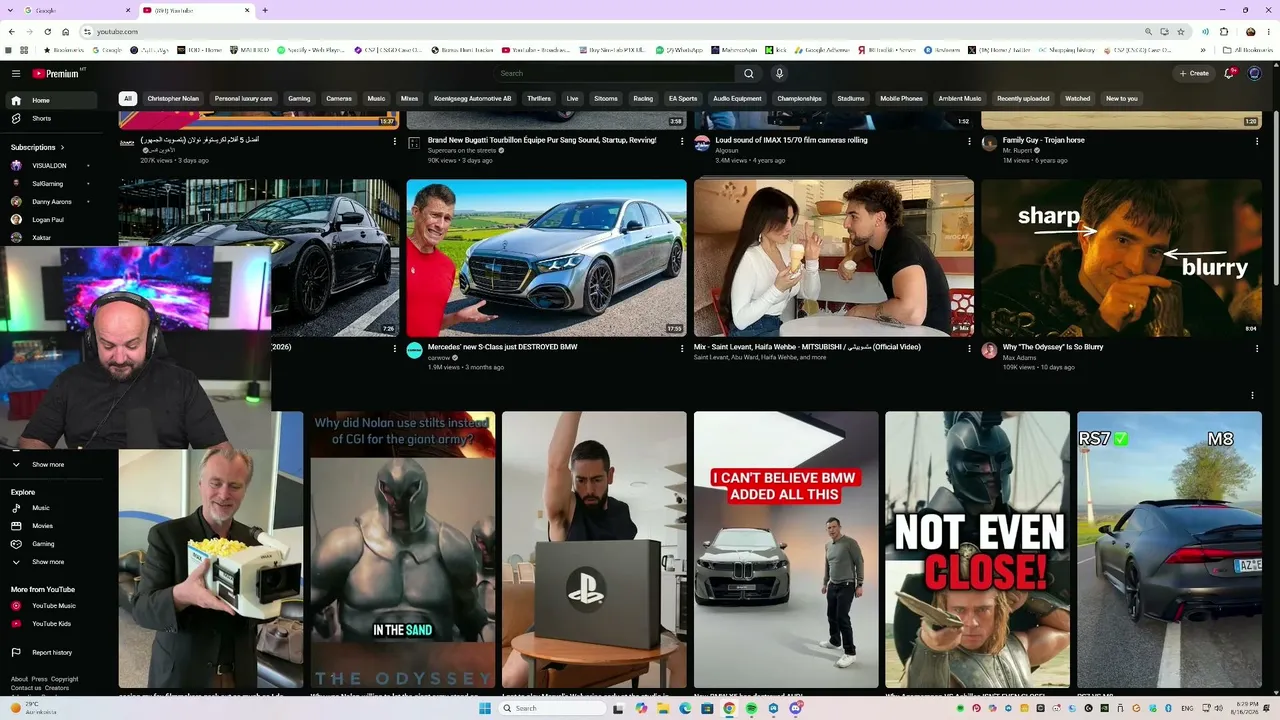Open the Danny Aarons subscription channel
The height and width of the screenshot is (720, 1280).
(x=50, y=201)
